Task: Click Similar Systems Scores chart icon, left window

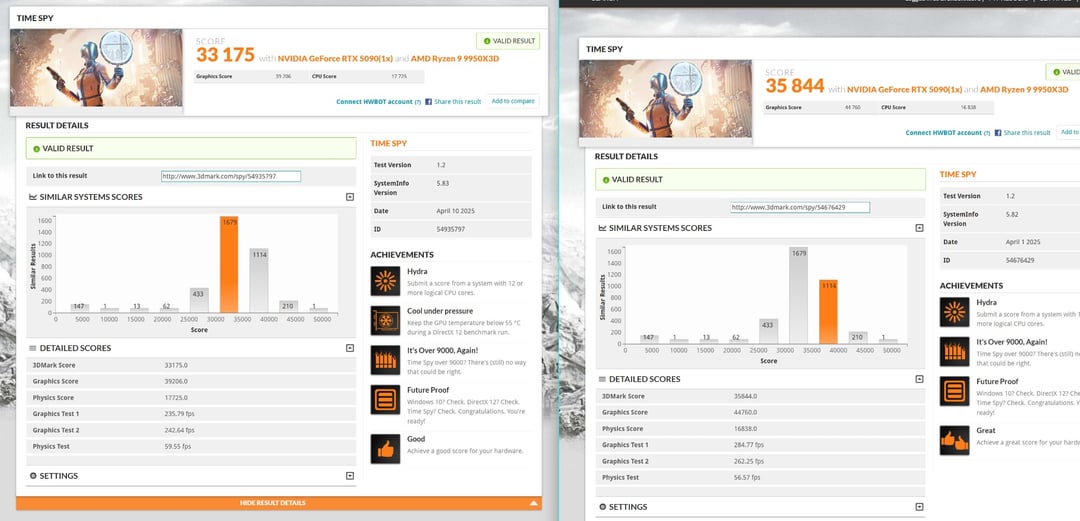Action: (32, 197)
